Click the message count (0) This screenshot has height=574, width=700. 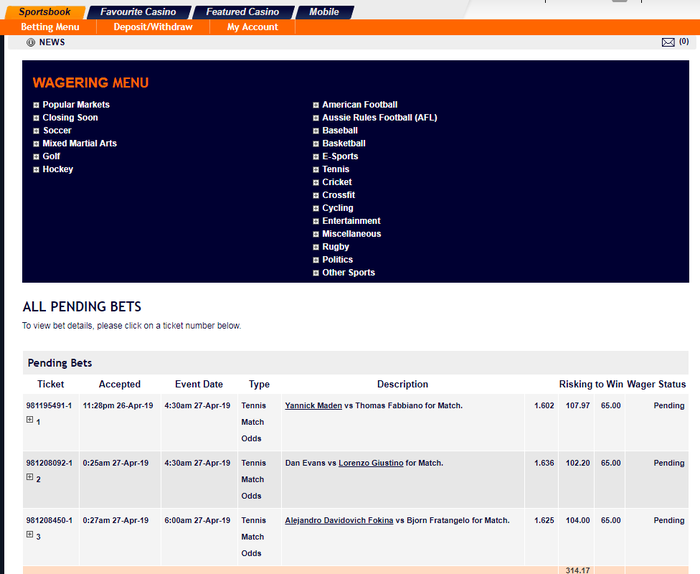click(x=684, y=42)
